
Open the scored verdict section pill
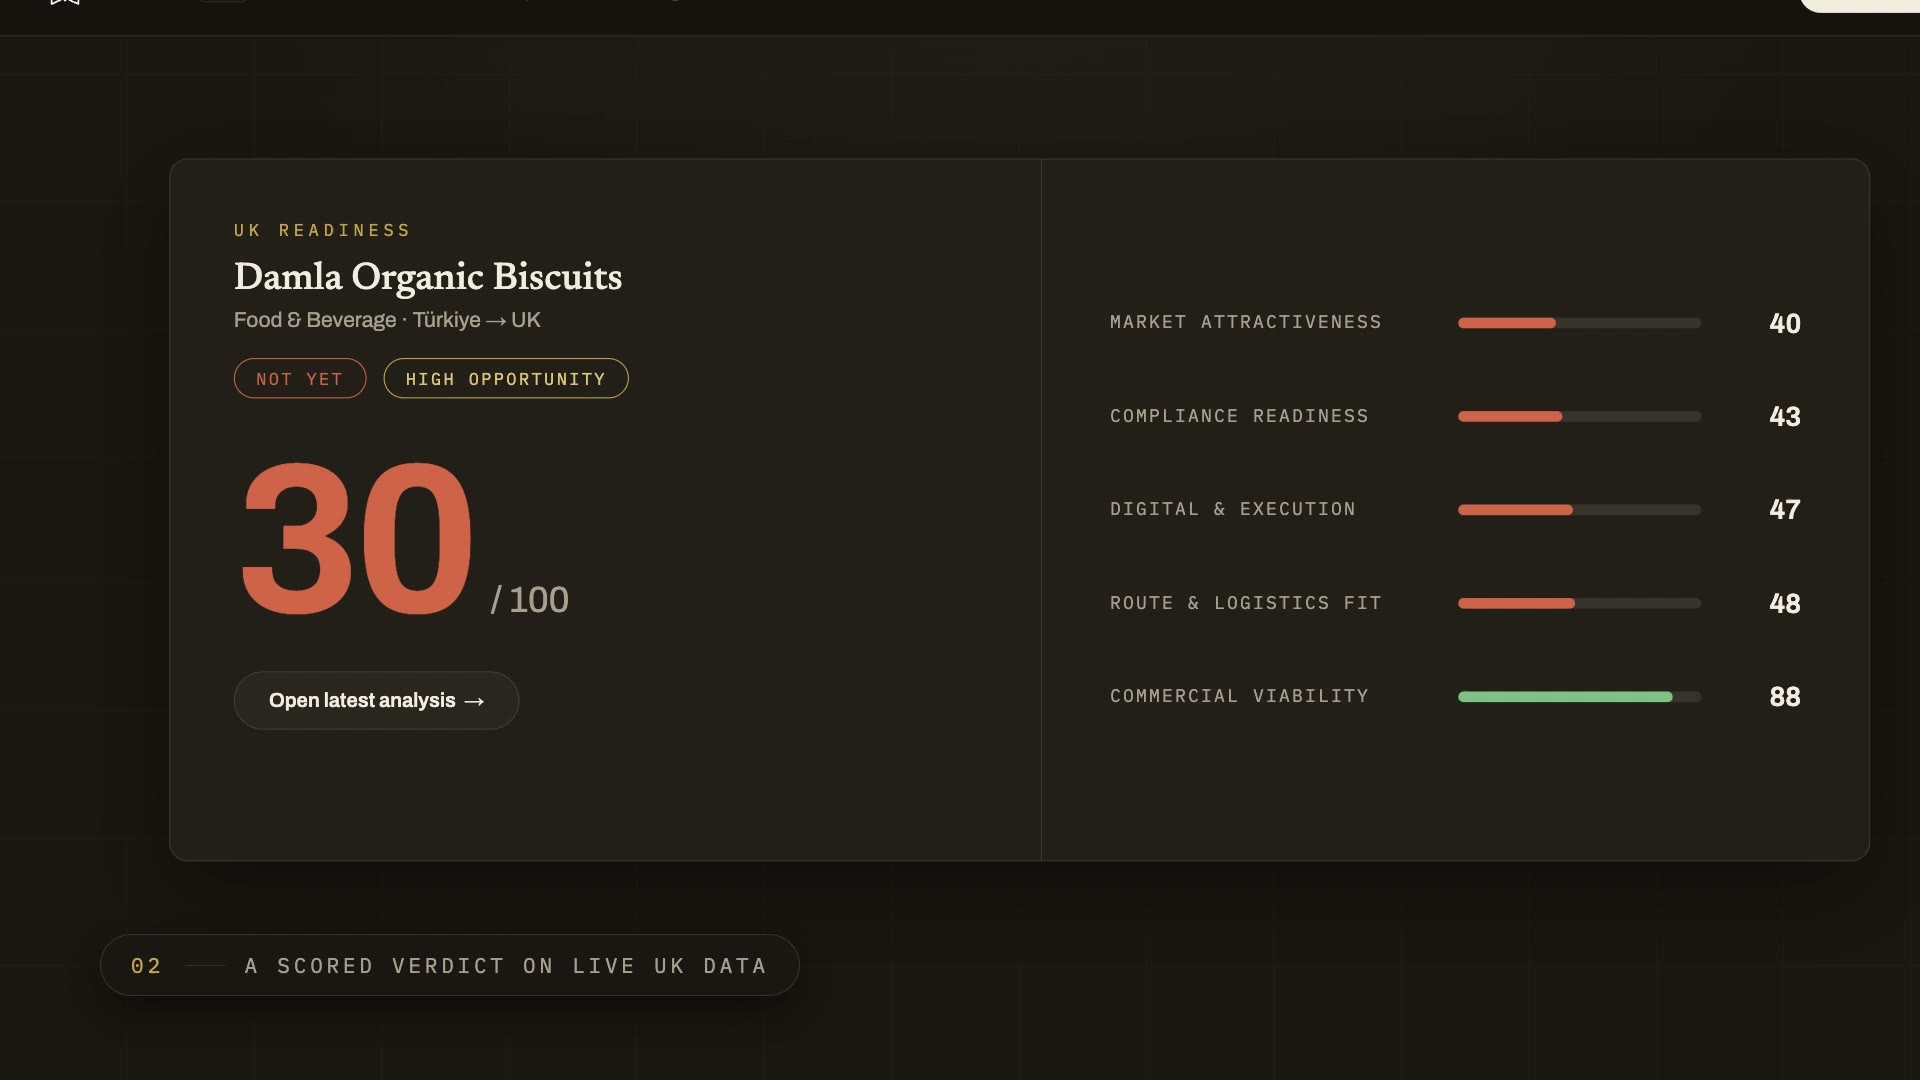pos(450,965)
